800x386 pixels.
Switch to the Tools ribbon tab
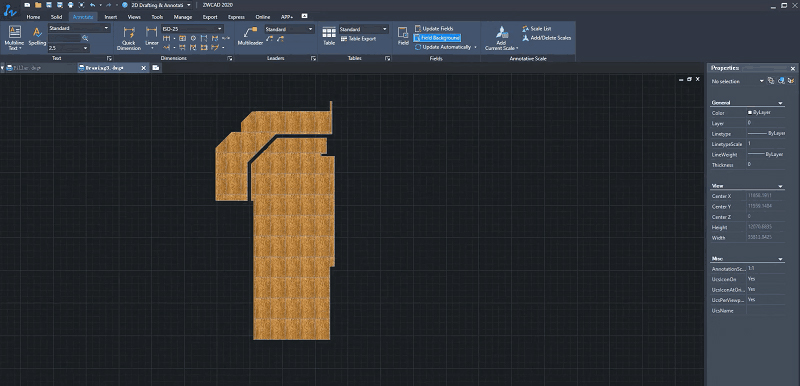[157, 17]
